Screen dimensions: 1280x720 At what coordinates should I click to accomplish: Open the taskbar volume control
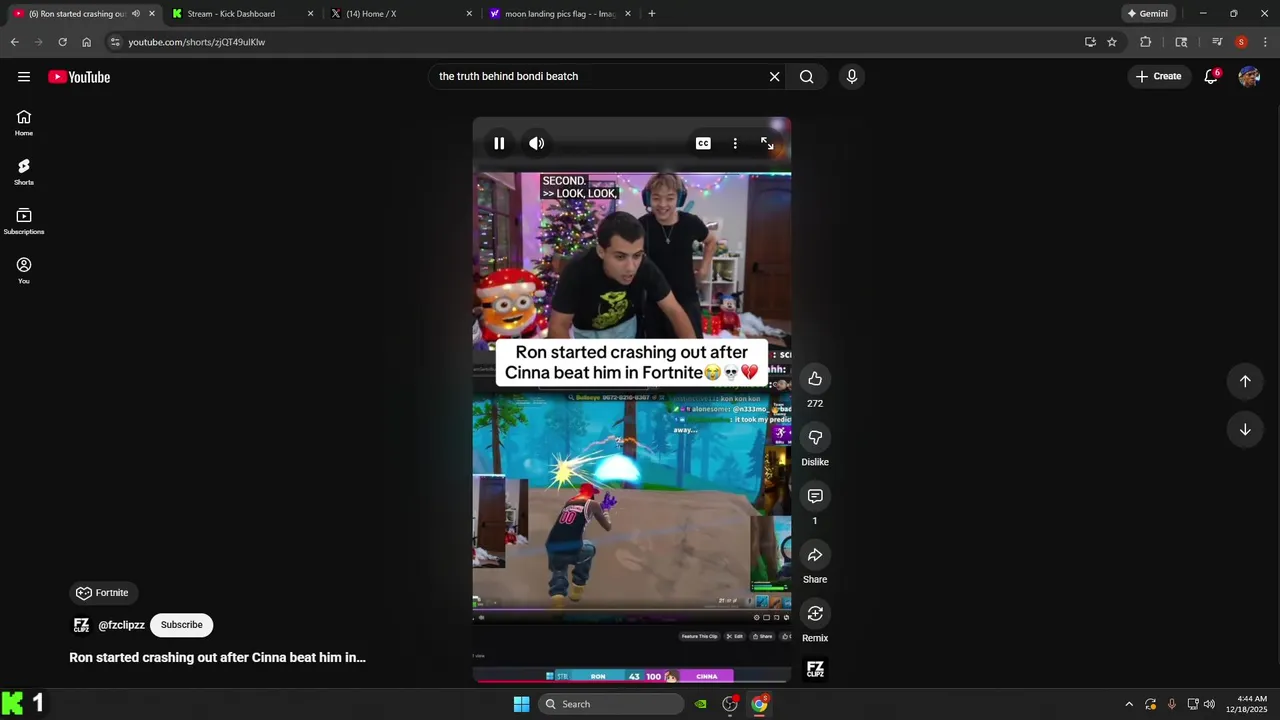(x=1209, y=704)
